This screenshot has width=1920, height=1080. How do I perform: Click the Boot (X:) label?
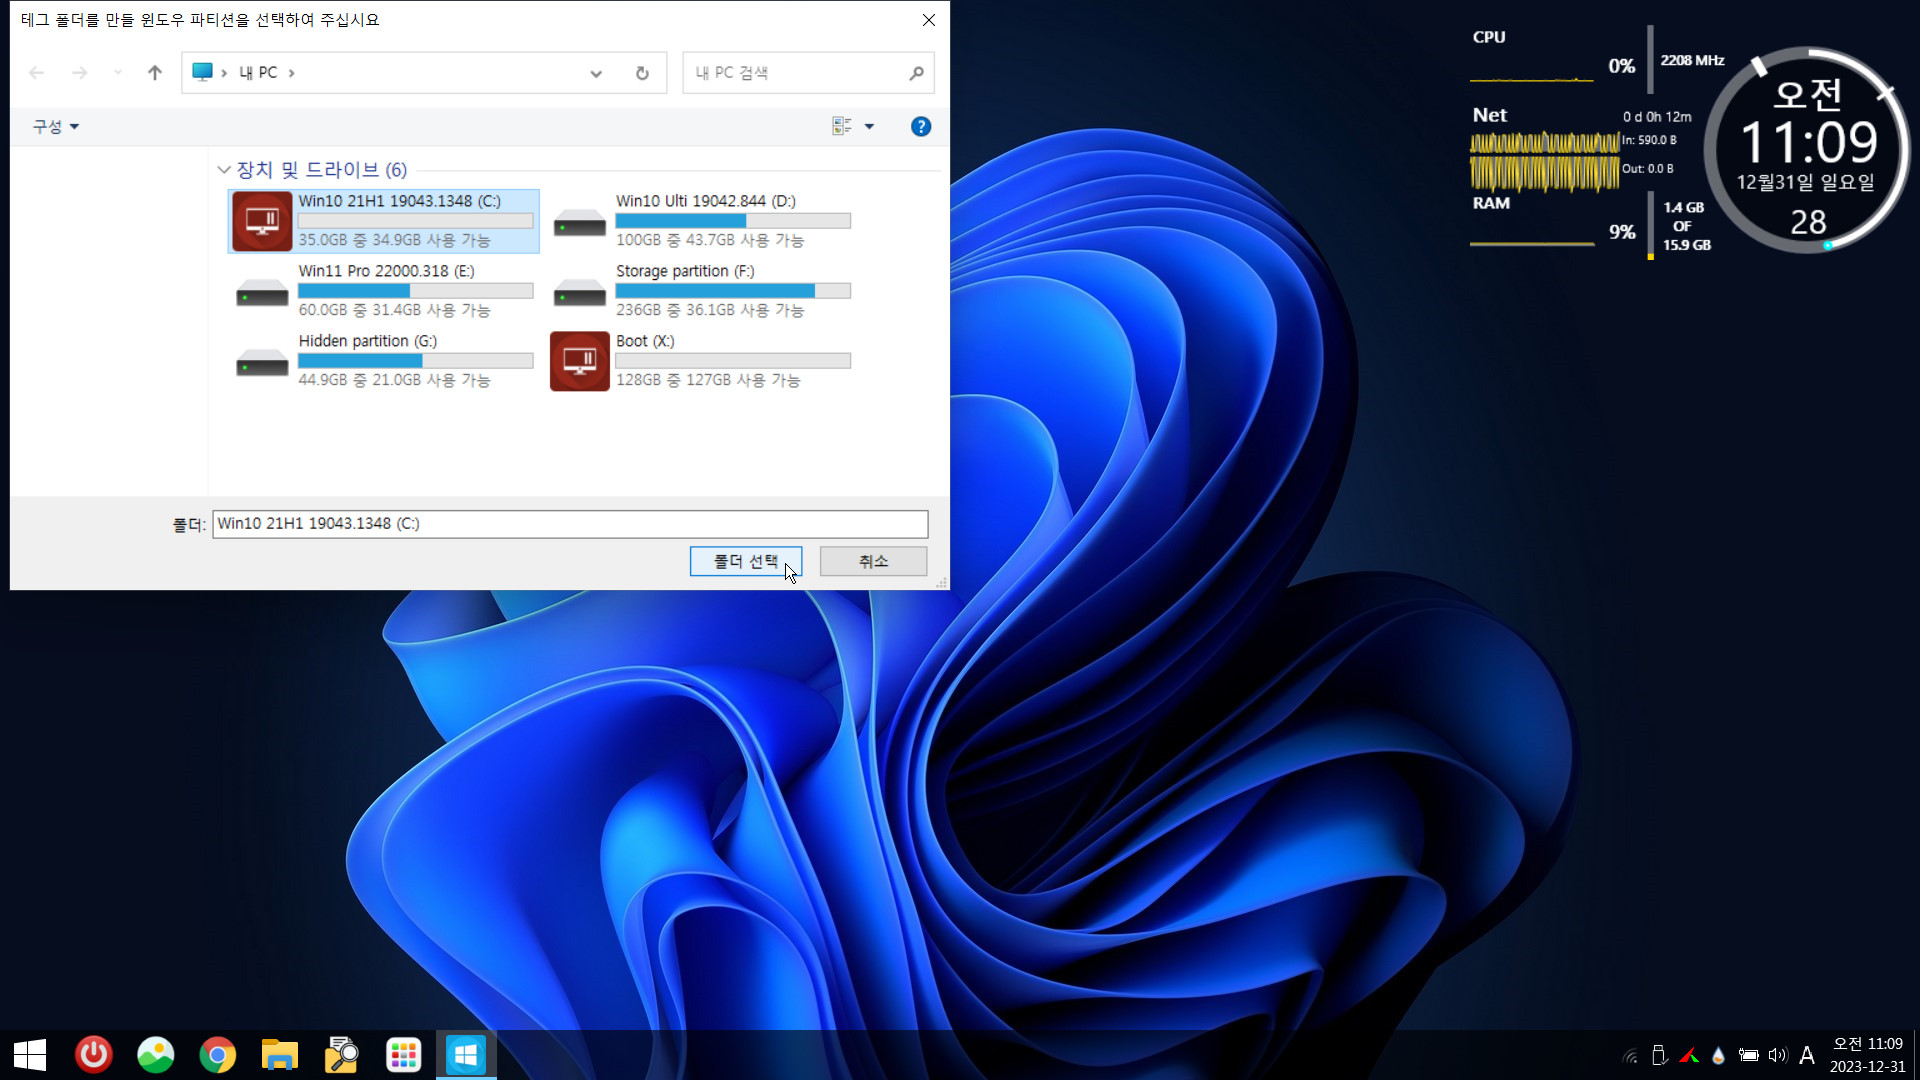point(645,341)
